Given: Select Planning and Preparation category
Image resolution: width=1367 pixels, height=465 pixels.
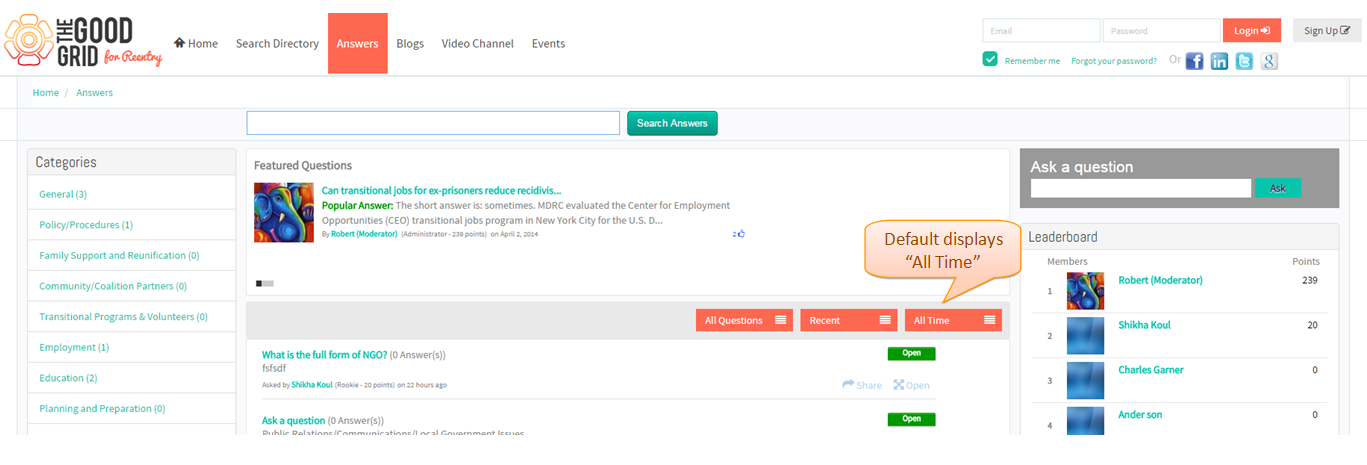Looking at the screenshot, I should tap(102, 408).
